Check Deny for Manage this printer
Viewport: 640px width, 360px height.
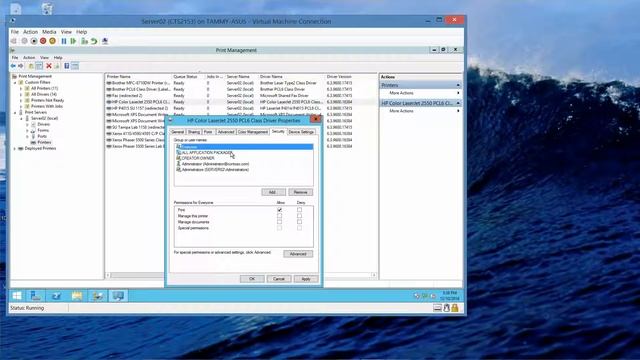pyautogui.click(x=300, y=216)
